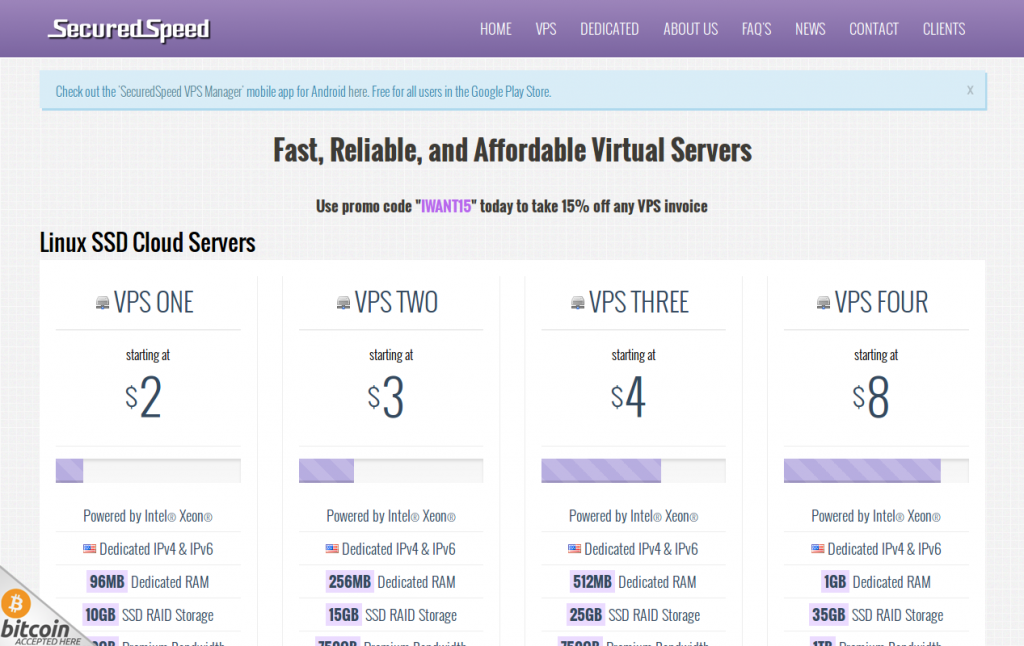The height and width of the screenshot is (646, 1024).
Task: Open the DEDICATED servers page
Action: point(609,29)
